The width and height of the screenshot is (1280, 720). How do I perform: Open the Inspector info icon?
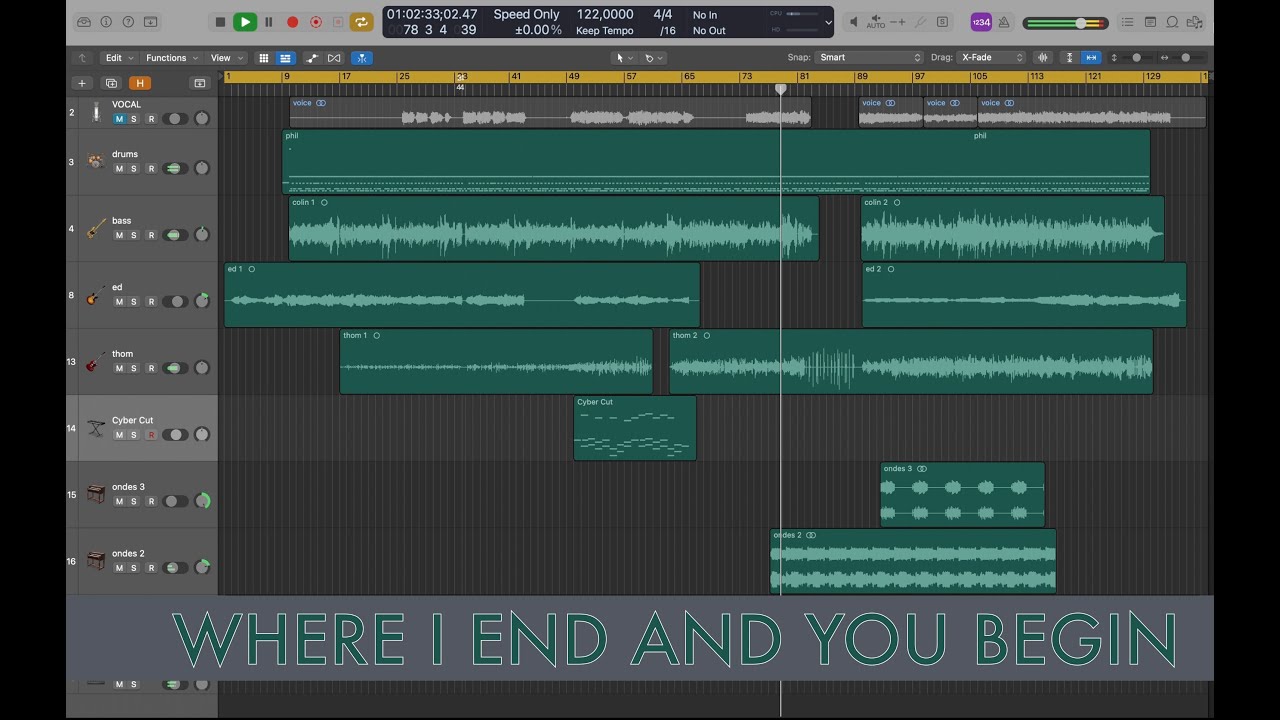click(106, 22)
